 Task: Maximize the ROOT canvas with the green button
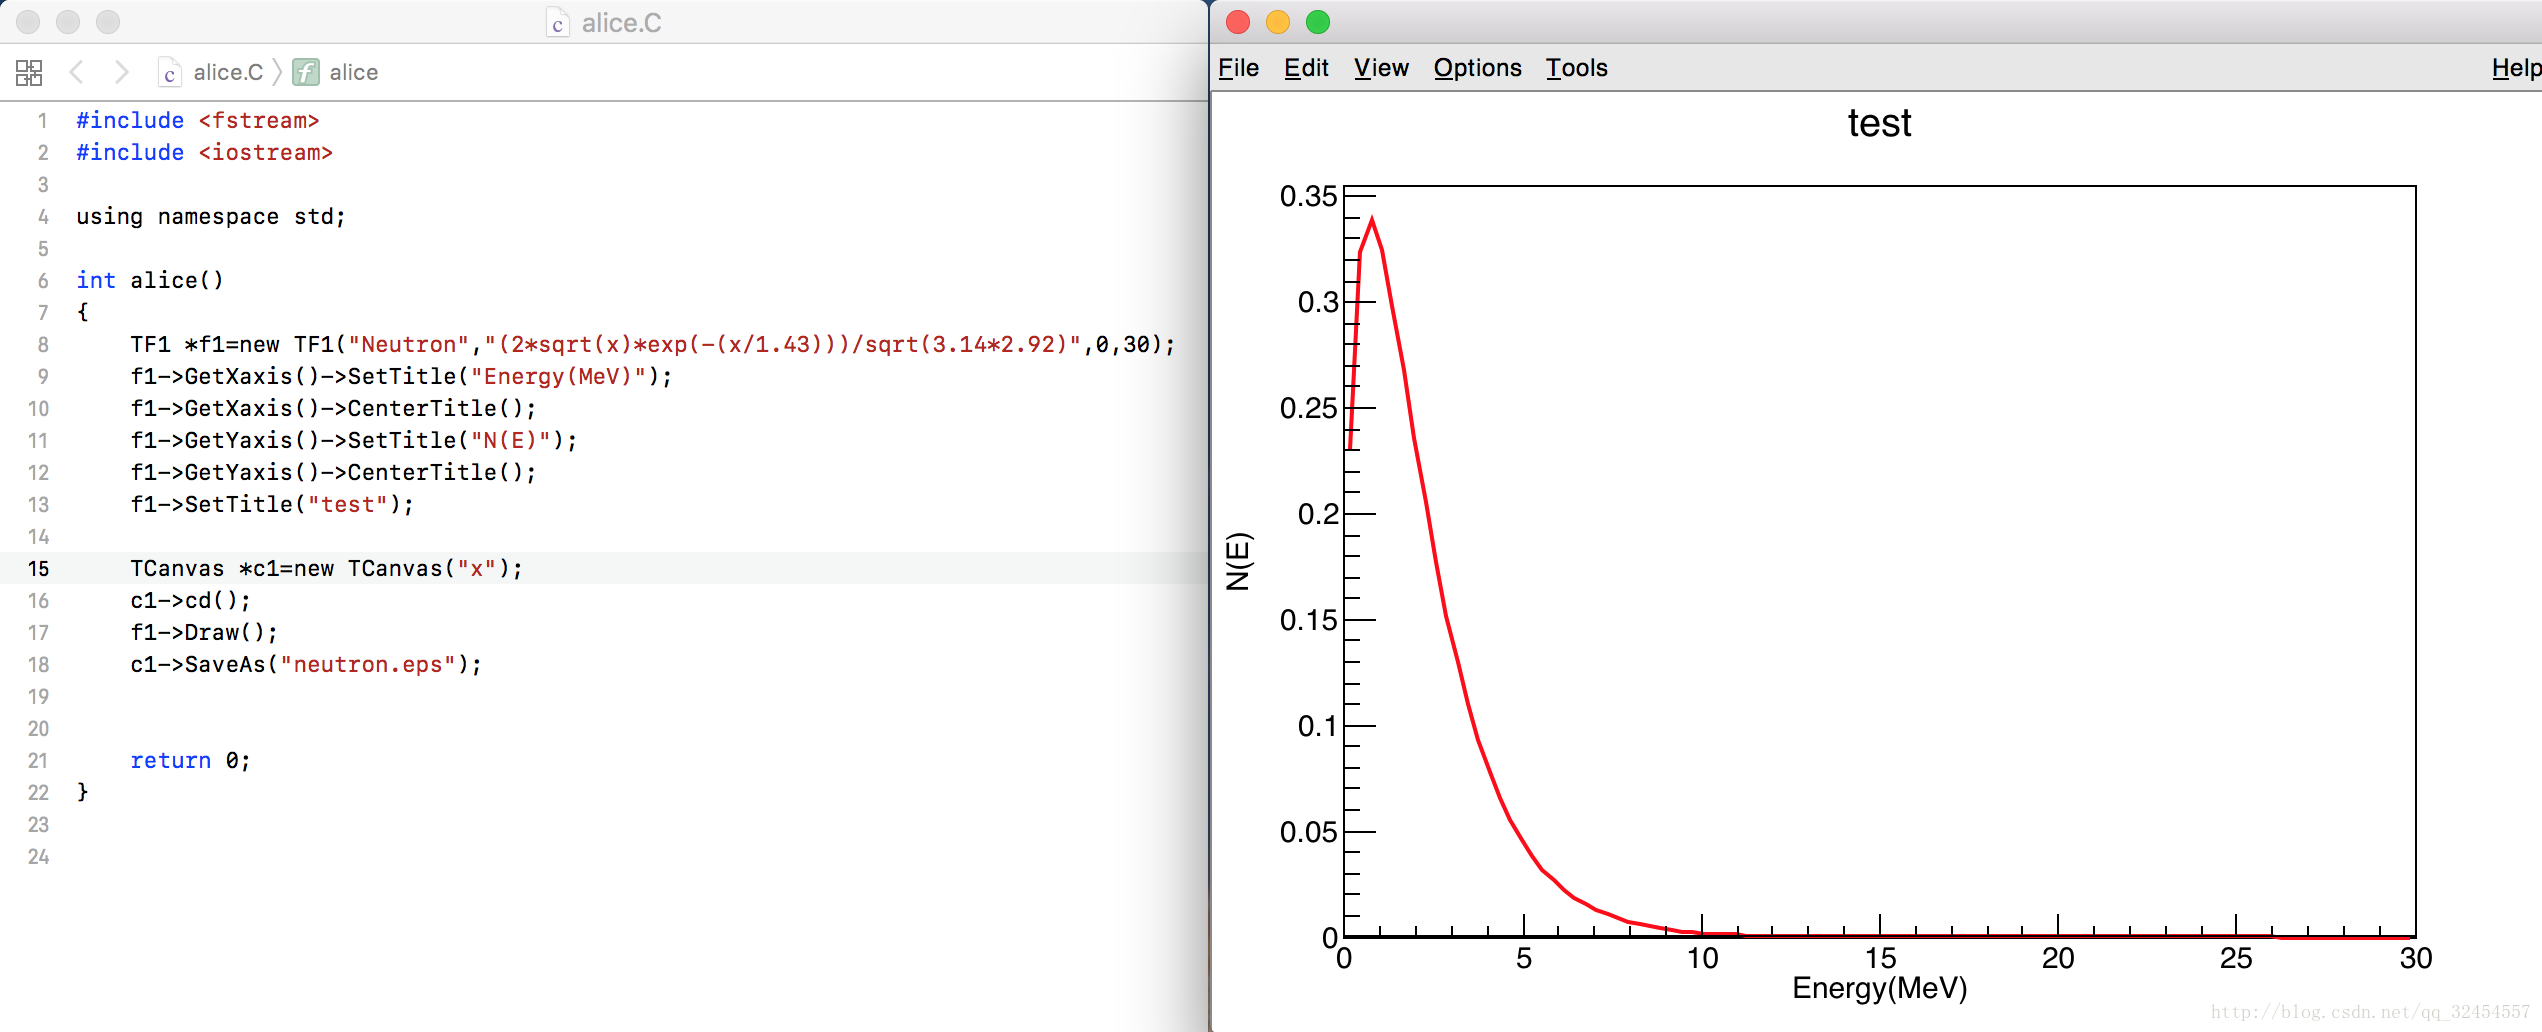1318,22
